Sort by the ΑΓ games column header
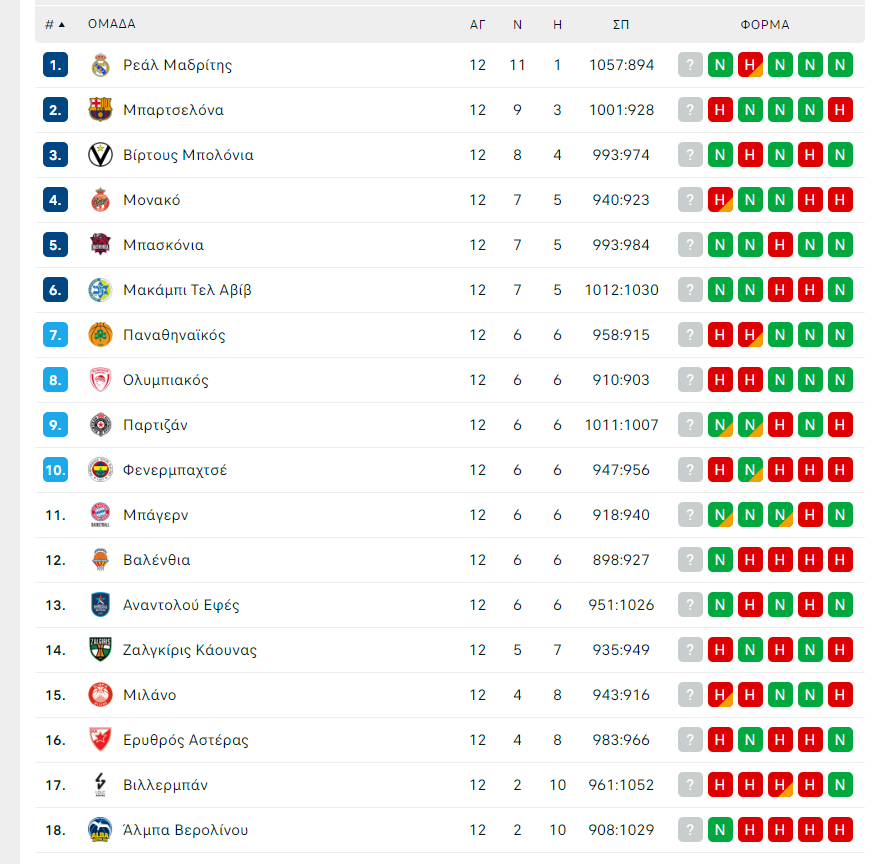Image resolution: width=880 pixels, height=864 pixels. click(x=477, y=24)
